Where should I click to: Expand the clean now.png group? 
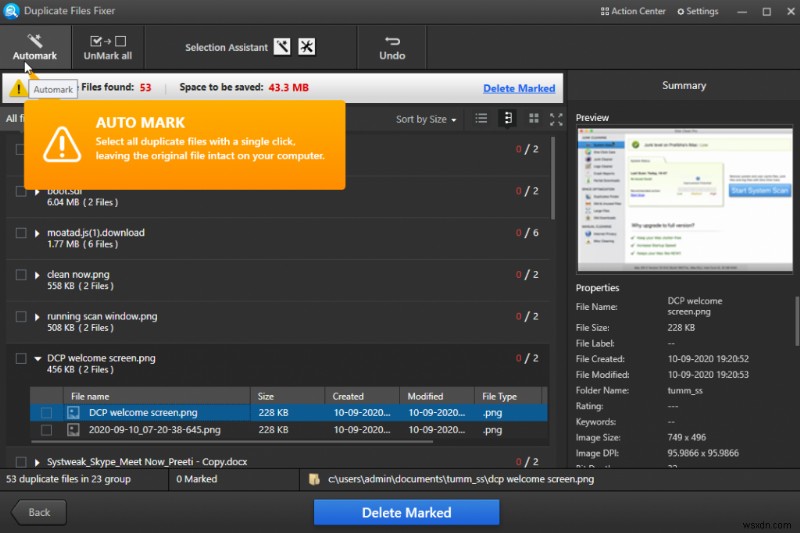tap(37, 275)
